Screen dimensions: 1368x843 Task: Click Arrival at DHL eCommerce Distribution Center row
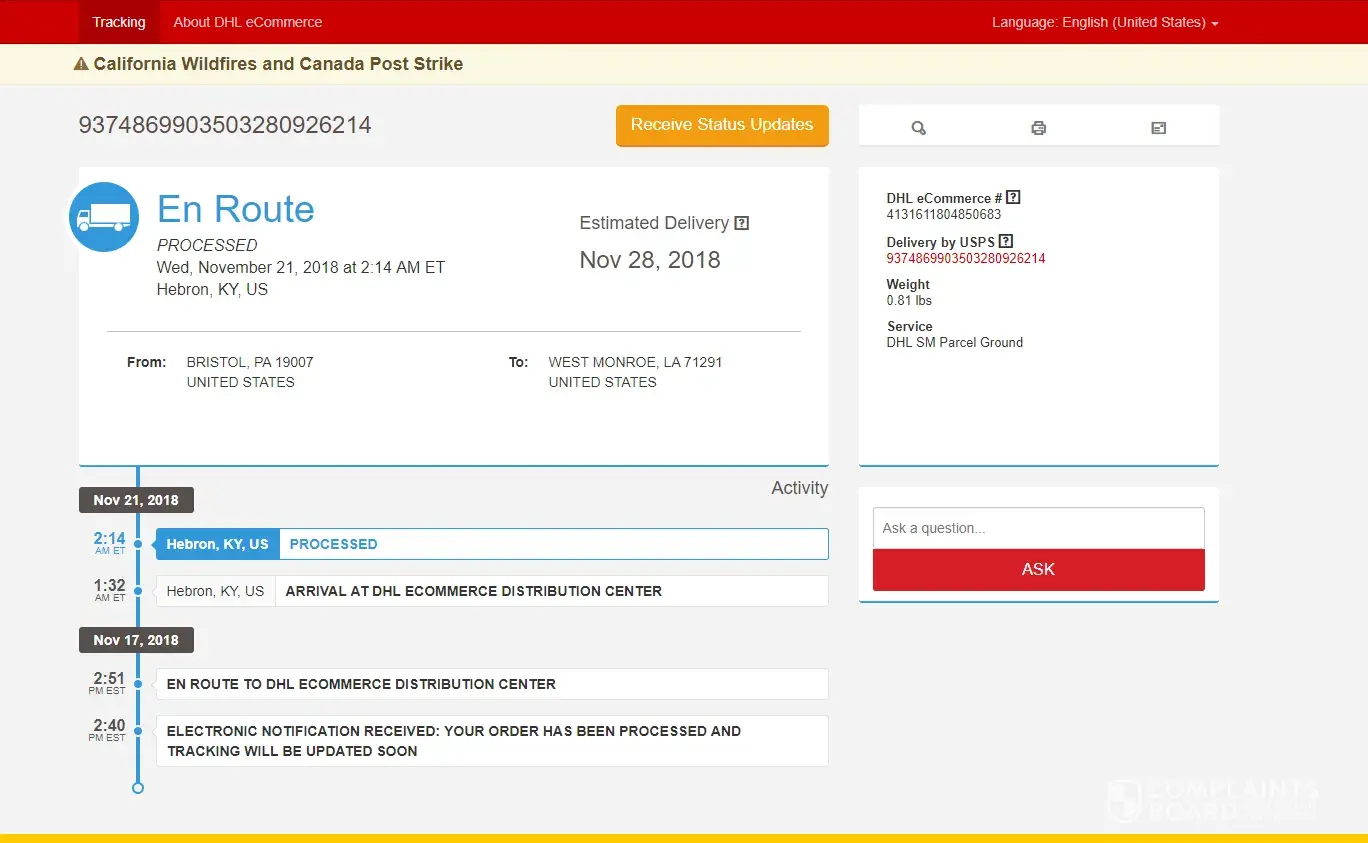tap(491, 591)
